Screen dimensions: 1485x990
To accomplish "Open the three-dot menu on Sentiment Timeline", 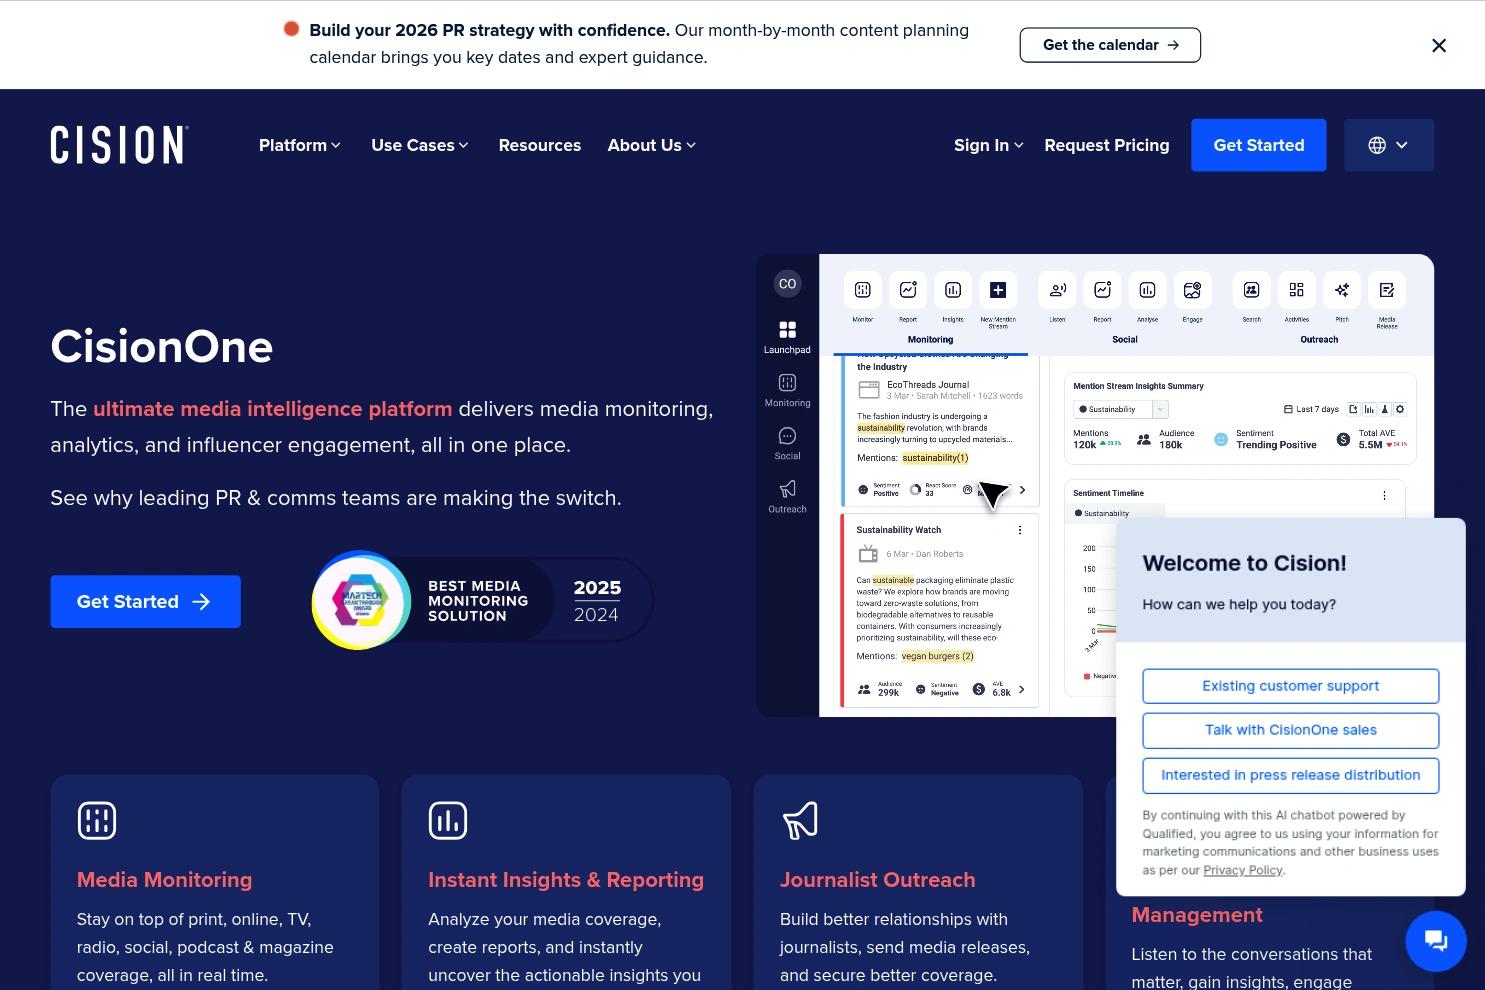I will pyautogui.click(x=1384, y=495).
